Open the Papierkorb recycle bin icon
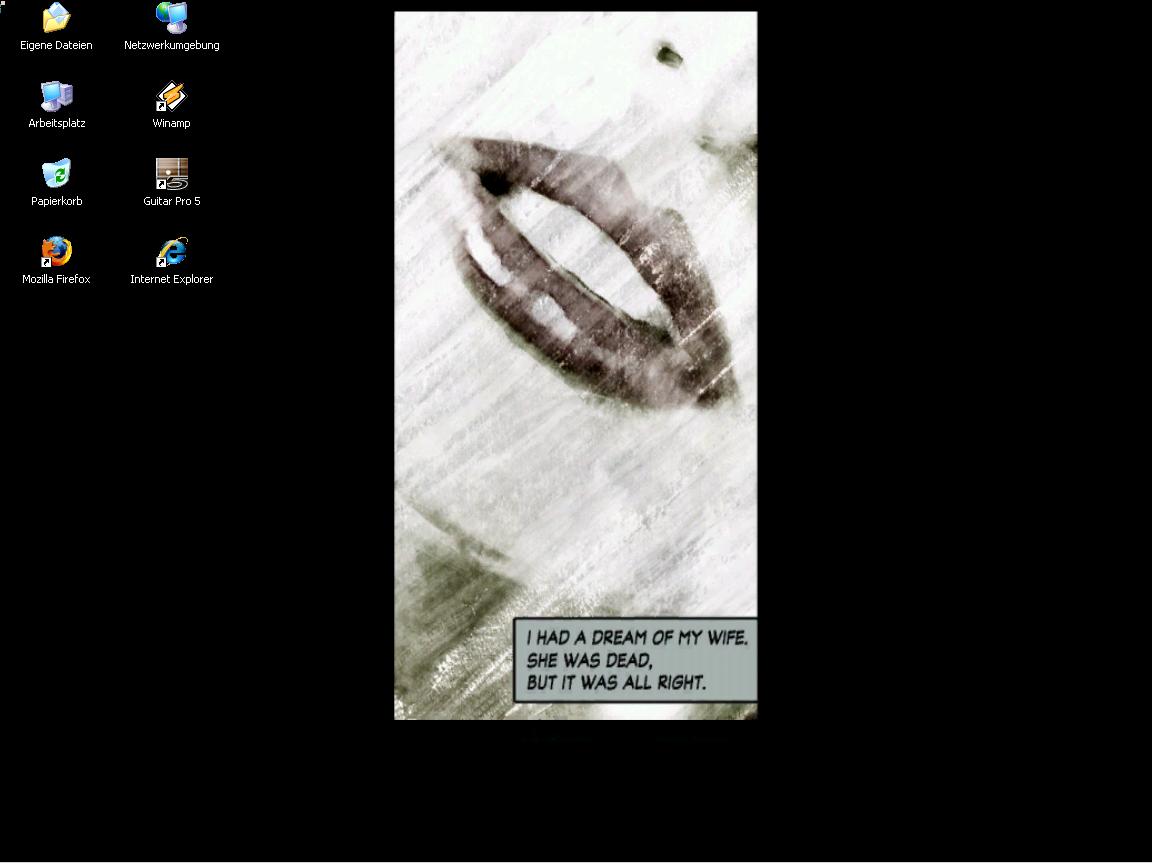Viewport: 1152px width, 864px height. tap(57, 173)
